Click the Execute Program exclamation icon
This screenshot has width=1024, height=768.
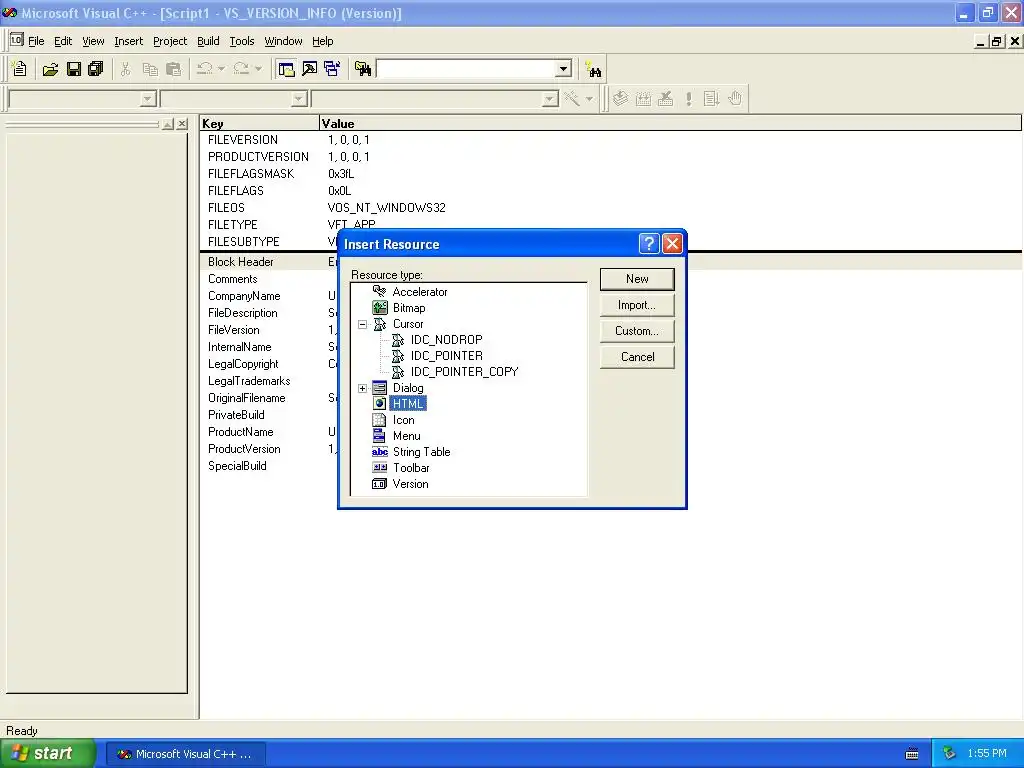(688, 99)
